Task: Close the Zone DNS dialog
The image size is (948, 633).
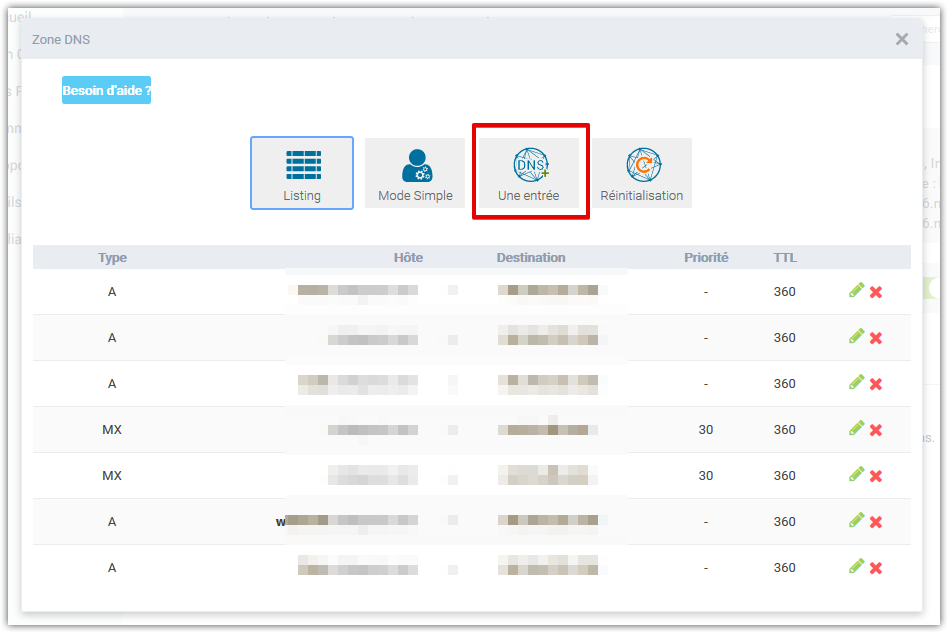Action: 901,39
